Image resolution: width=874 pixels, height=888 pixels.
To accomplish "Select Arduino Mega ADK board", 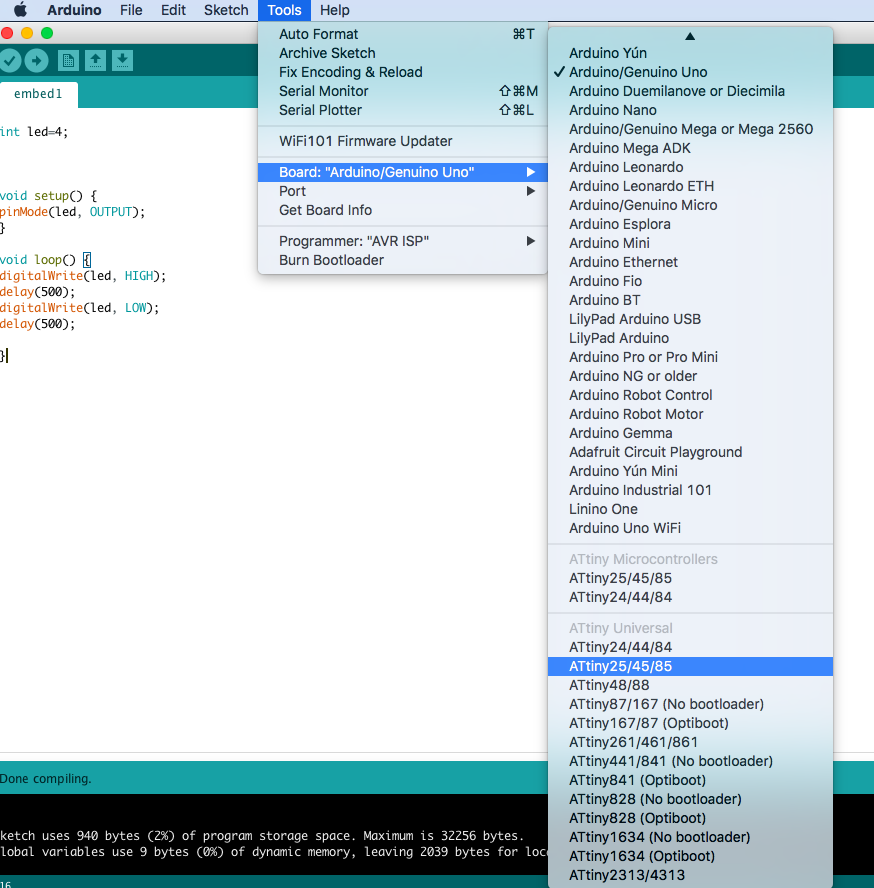I will (690, 148).
